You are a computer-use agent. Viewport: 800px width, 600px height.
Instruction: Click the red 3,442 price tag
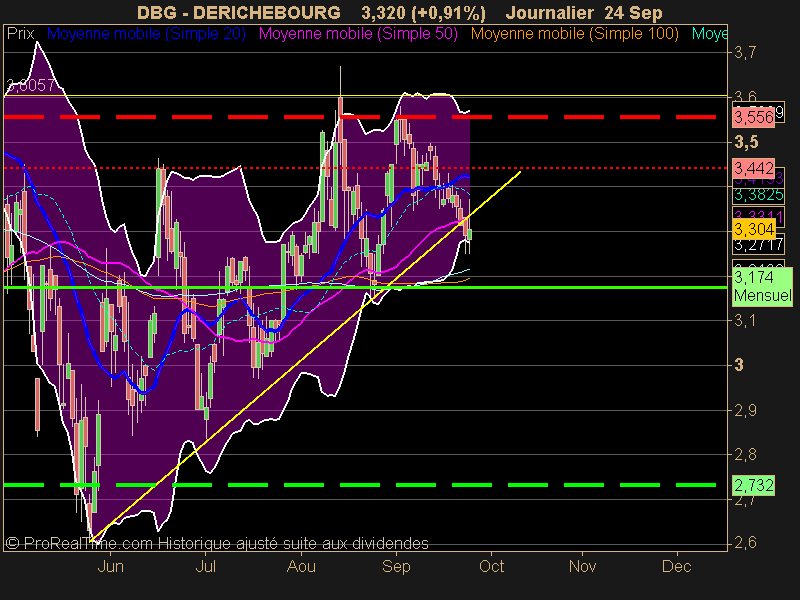point(754,168)
